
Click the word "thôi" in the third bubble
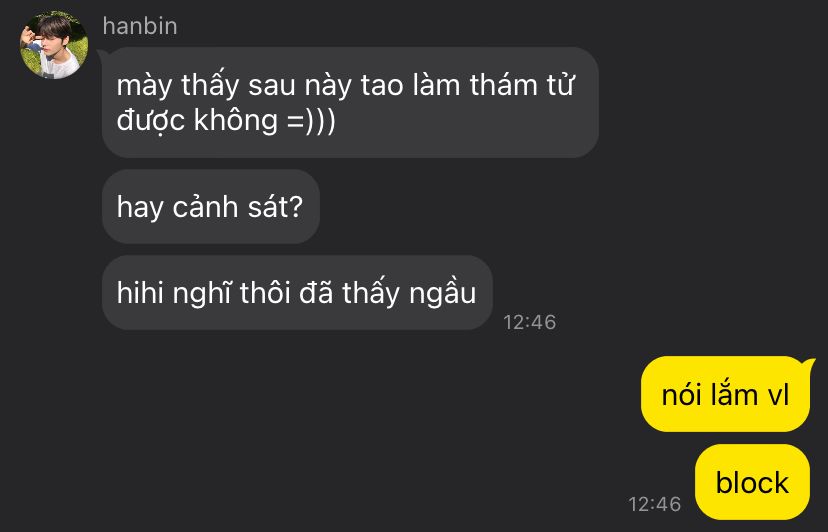[266, 293]
